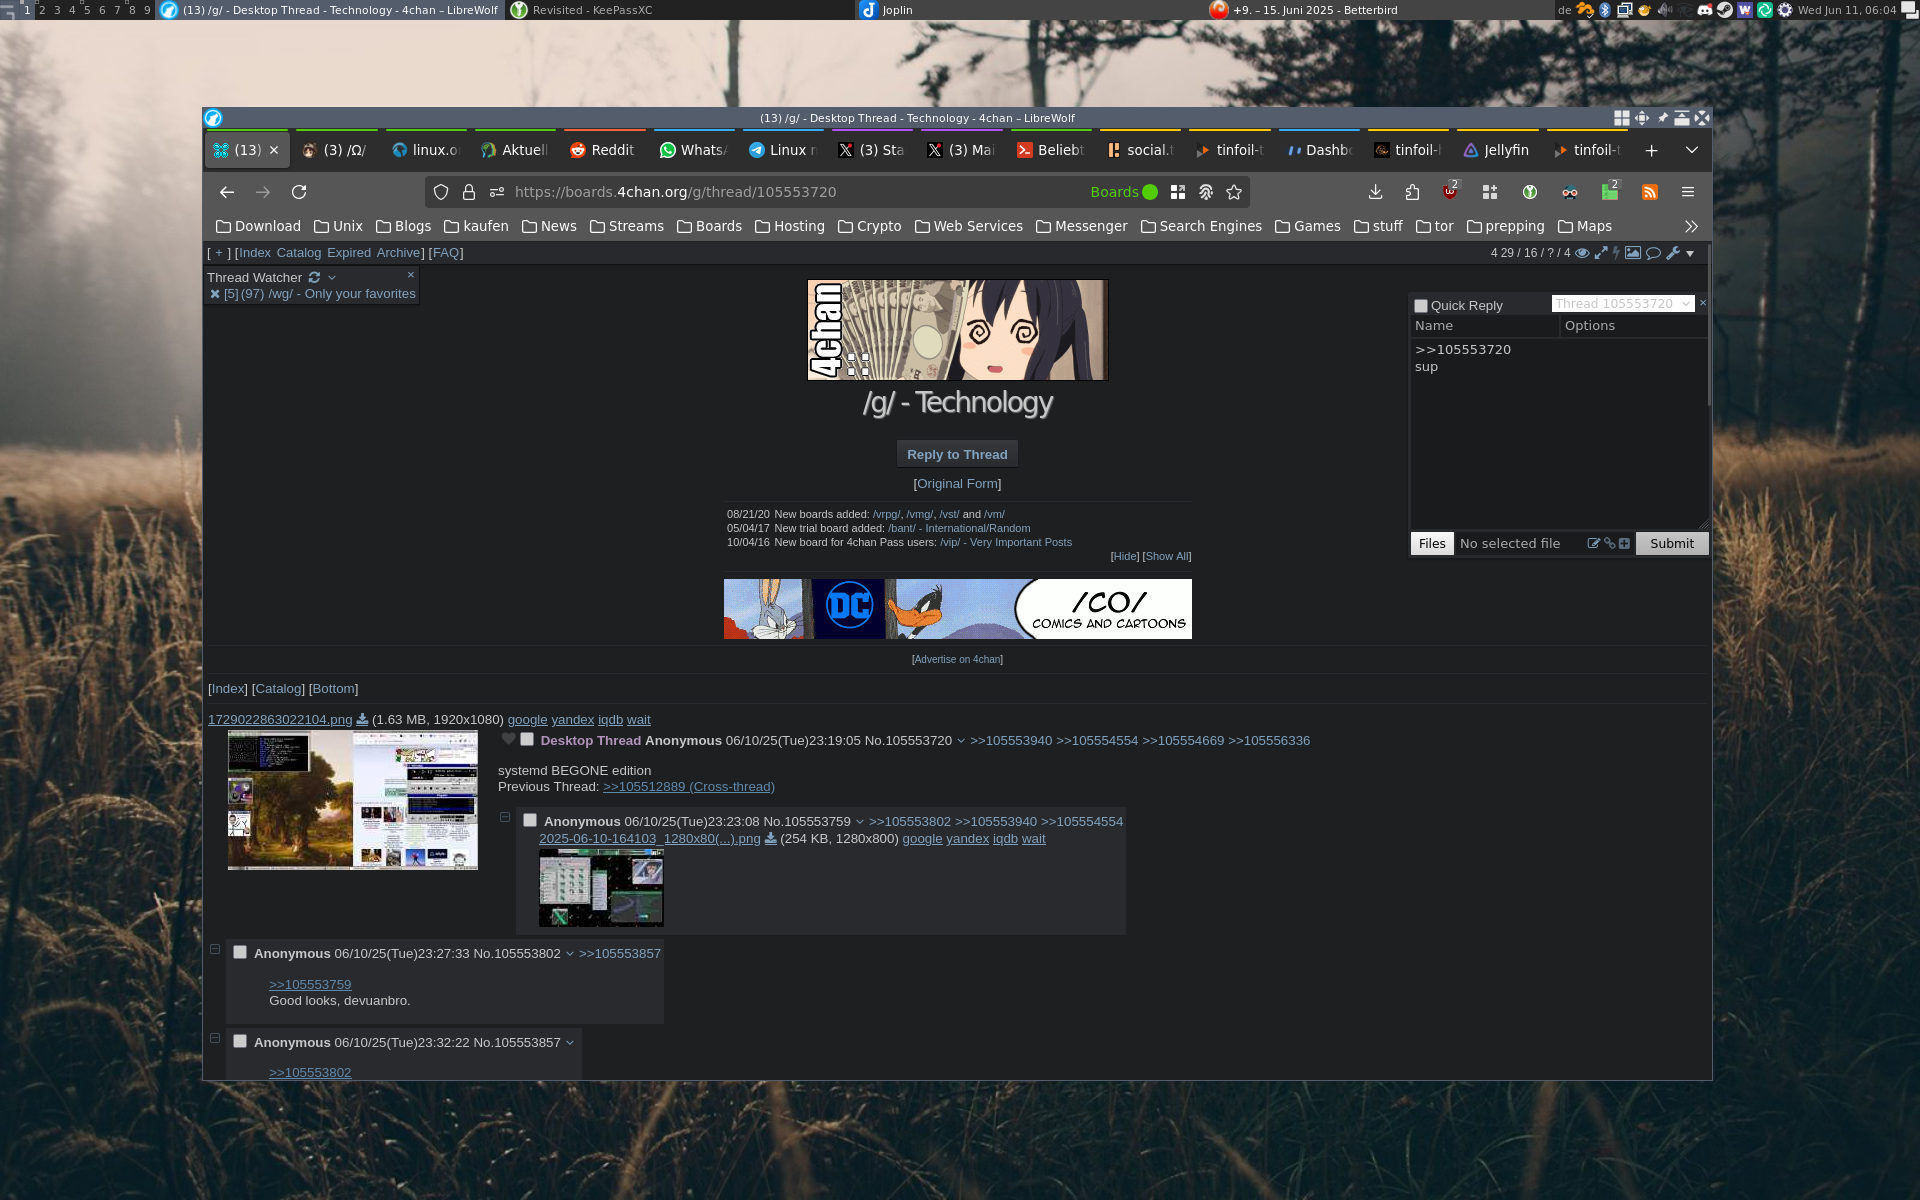Go back to the previous page
This screenshot has height=1200, width=1920.
coord(227,192)
